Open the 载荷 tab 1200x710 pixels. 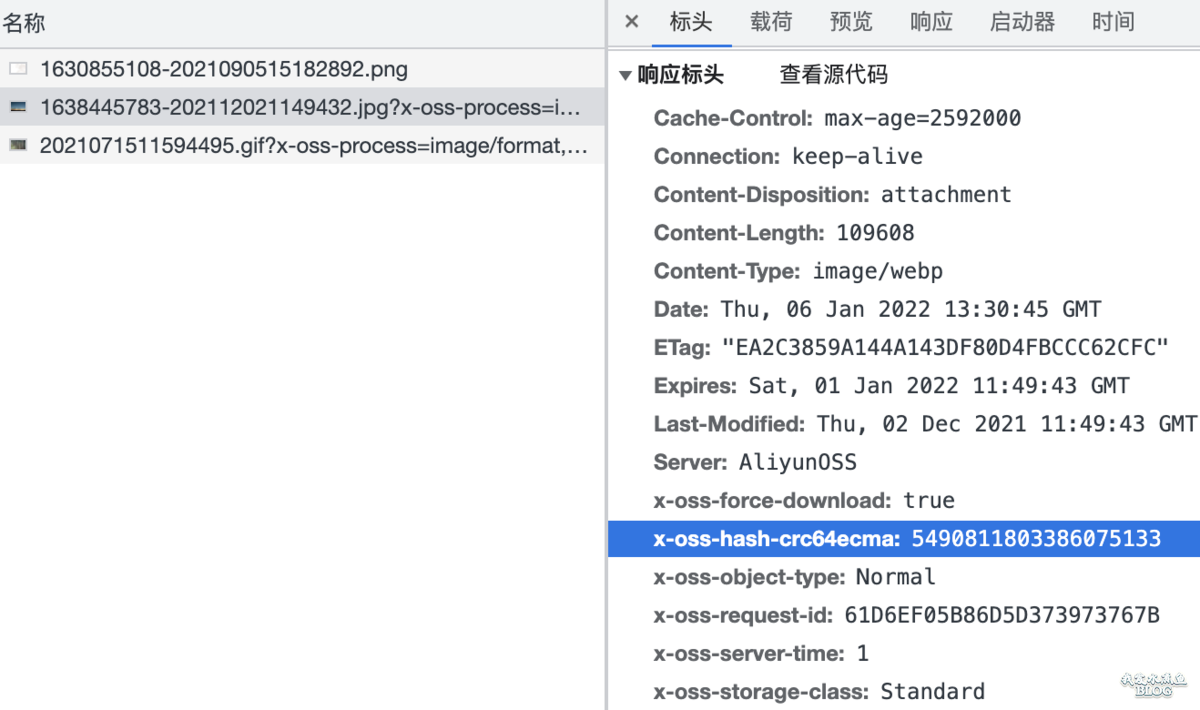tap(771, 22)
